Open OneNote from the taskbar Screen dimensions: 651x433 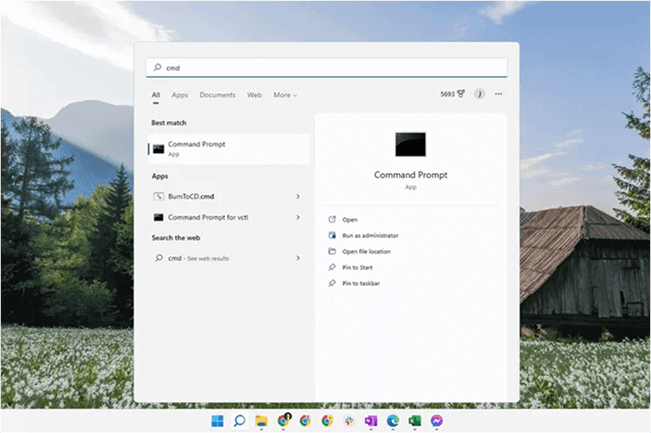click(371, 421)
